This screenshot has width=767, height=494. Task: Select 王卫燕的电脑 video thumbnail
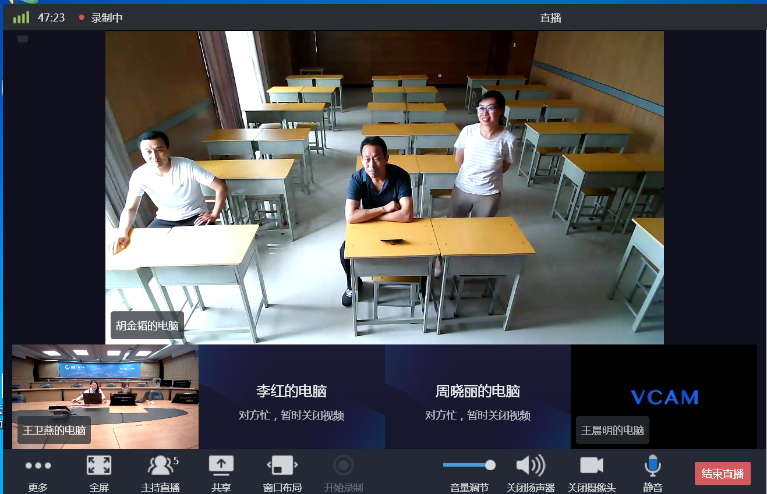(x=105, y=396)
